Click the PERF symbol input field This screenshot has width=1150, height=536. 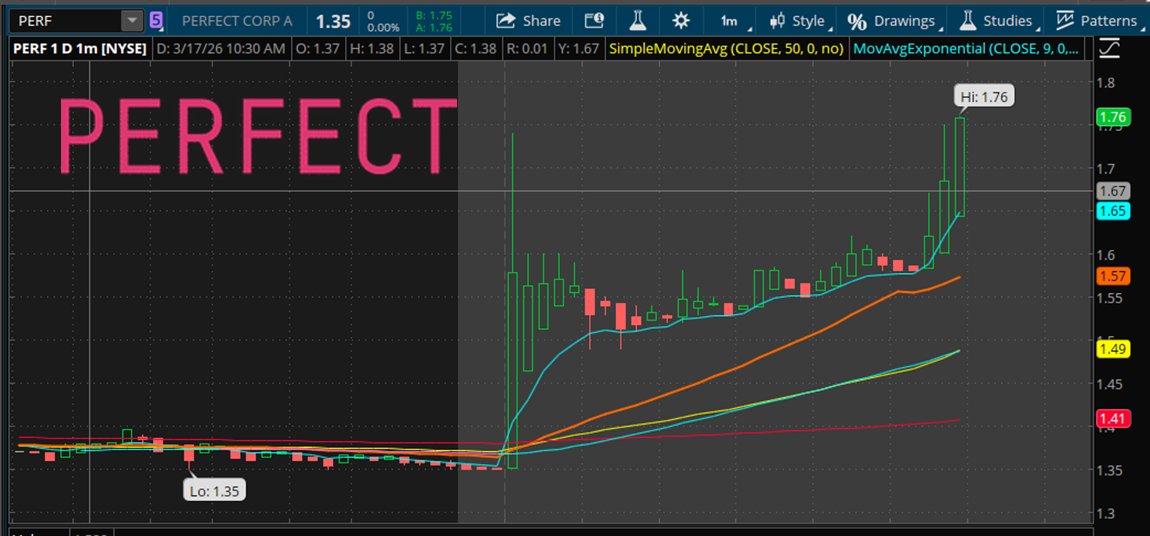click(66, 21)
